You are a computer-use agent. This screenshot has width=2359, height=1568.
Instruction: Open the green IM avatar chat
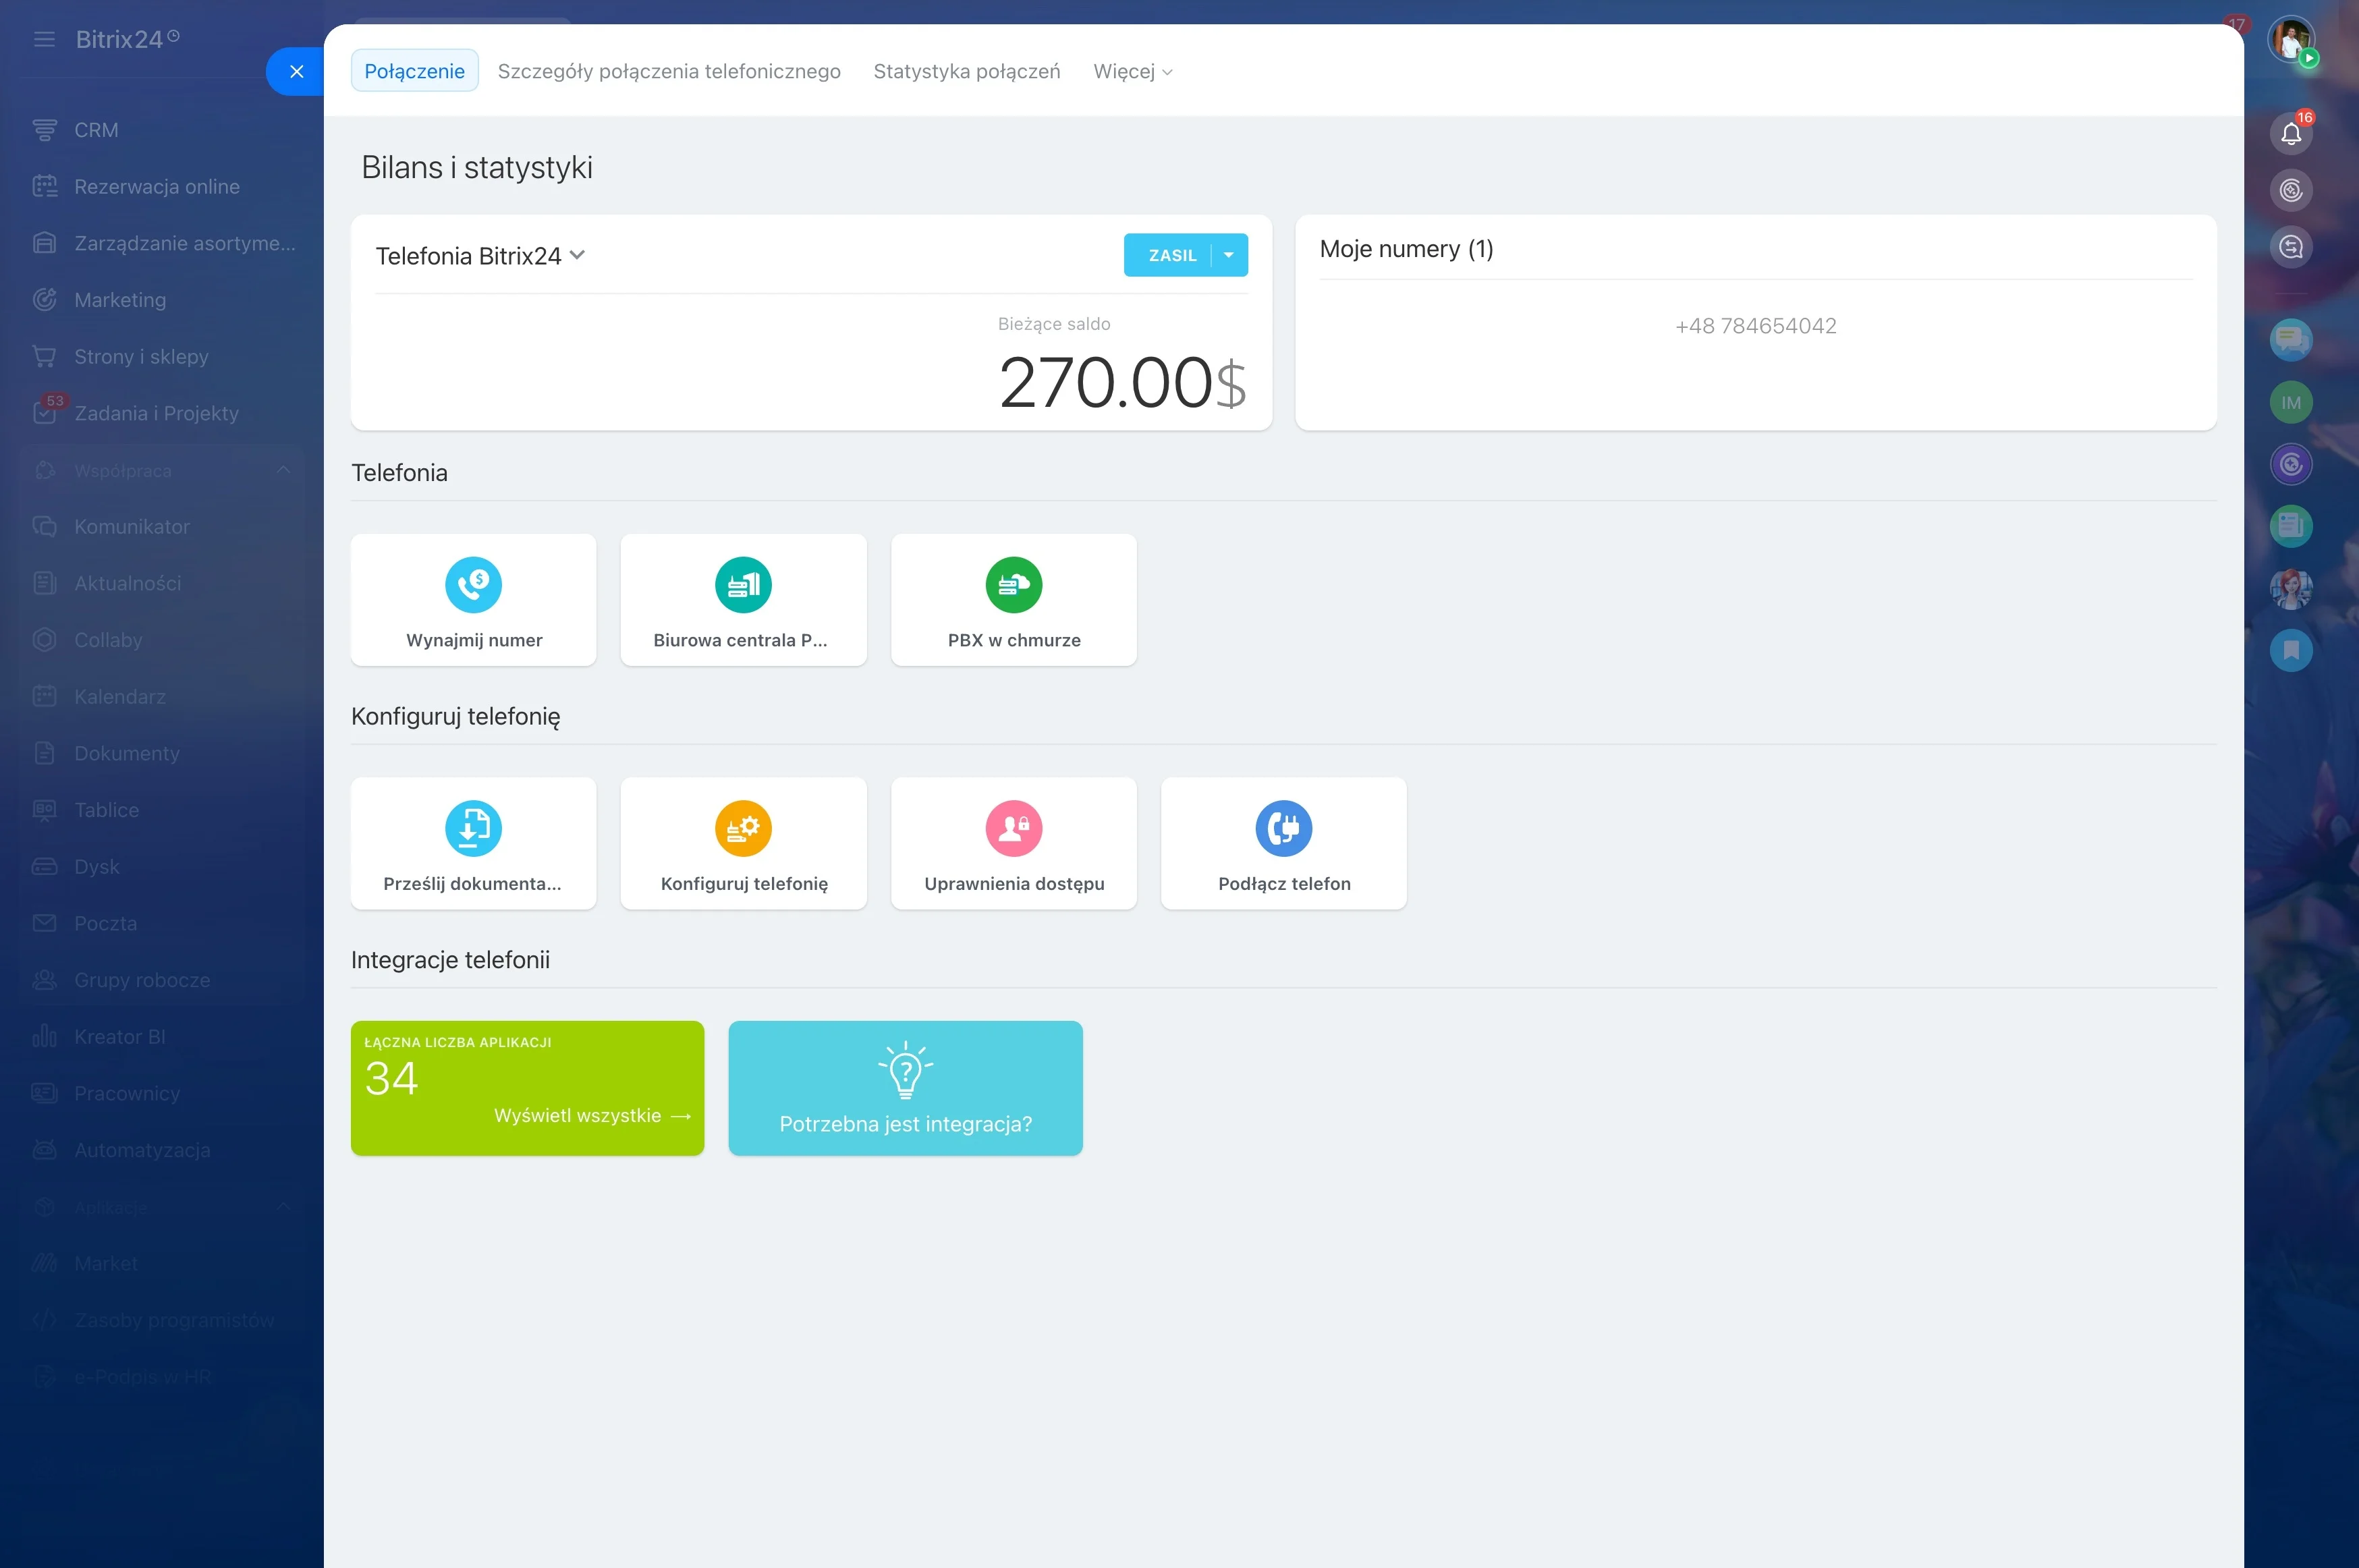[2291, 403]
